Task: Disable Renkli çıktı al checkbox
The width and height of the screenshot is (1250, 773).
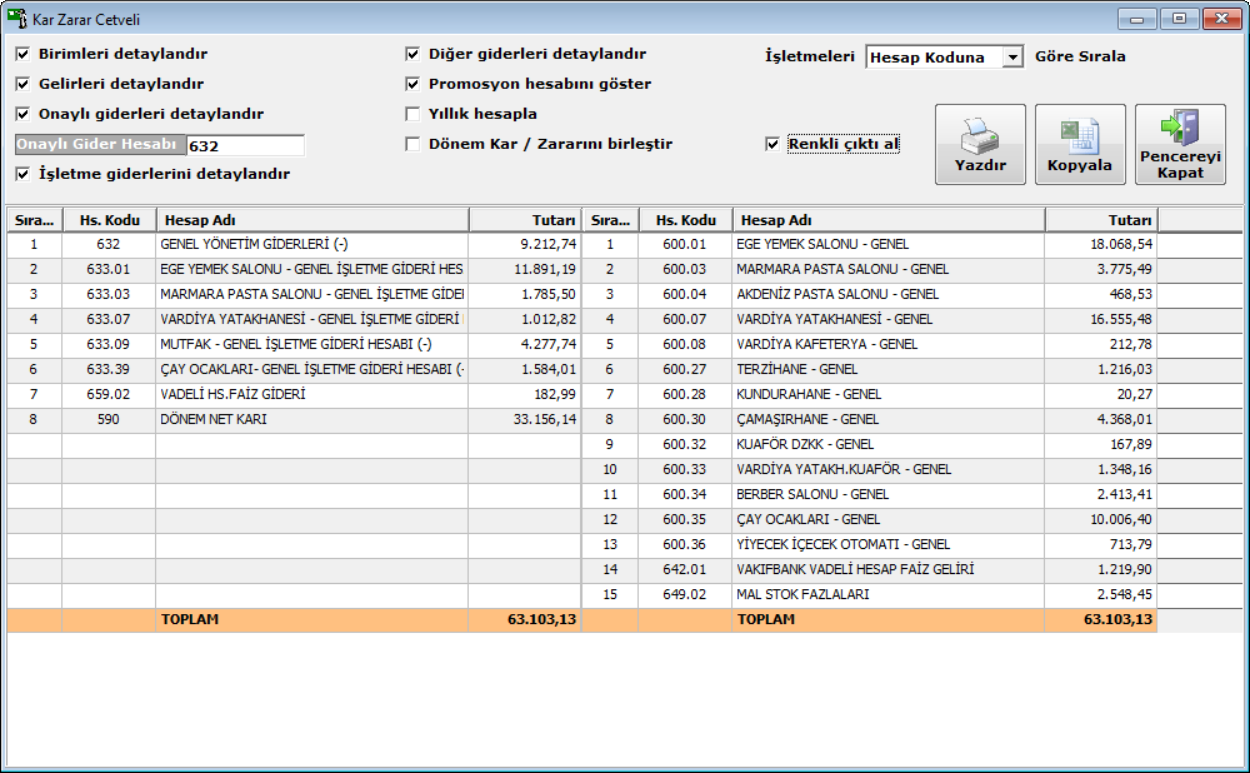Action: [772, 144]
